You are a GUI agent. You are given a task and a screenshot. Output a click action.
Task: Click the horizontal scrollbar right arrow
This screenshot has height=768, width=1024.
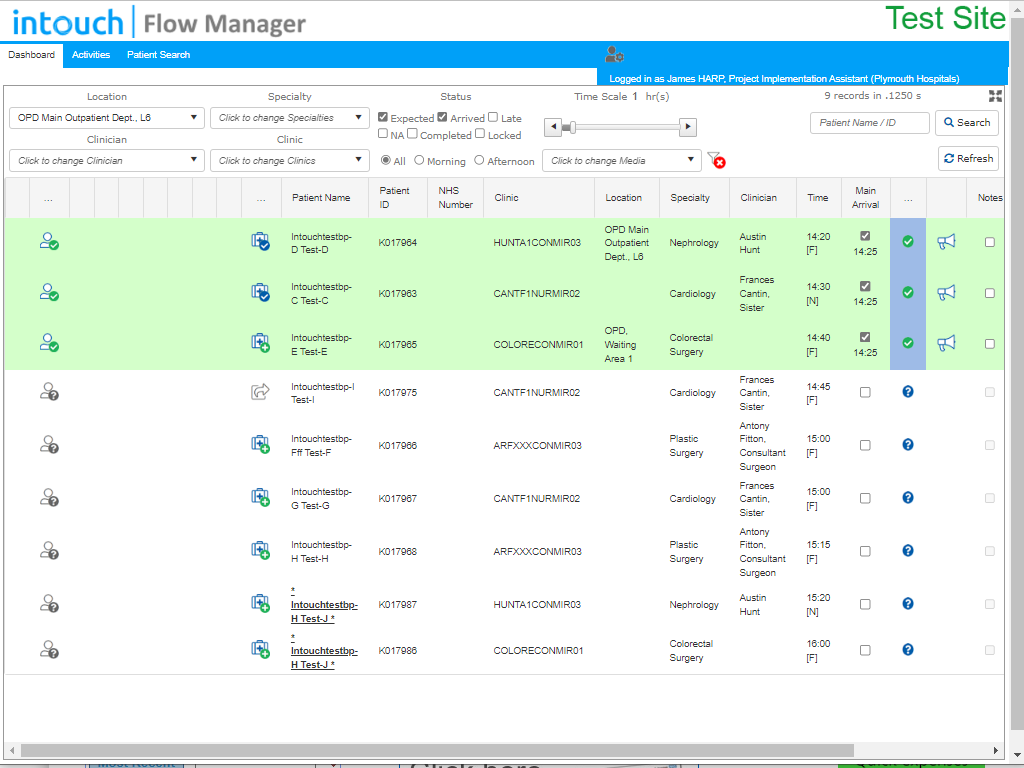[995, 750]
